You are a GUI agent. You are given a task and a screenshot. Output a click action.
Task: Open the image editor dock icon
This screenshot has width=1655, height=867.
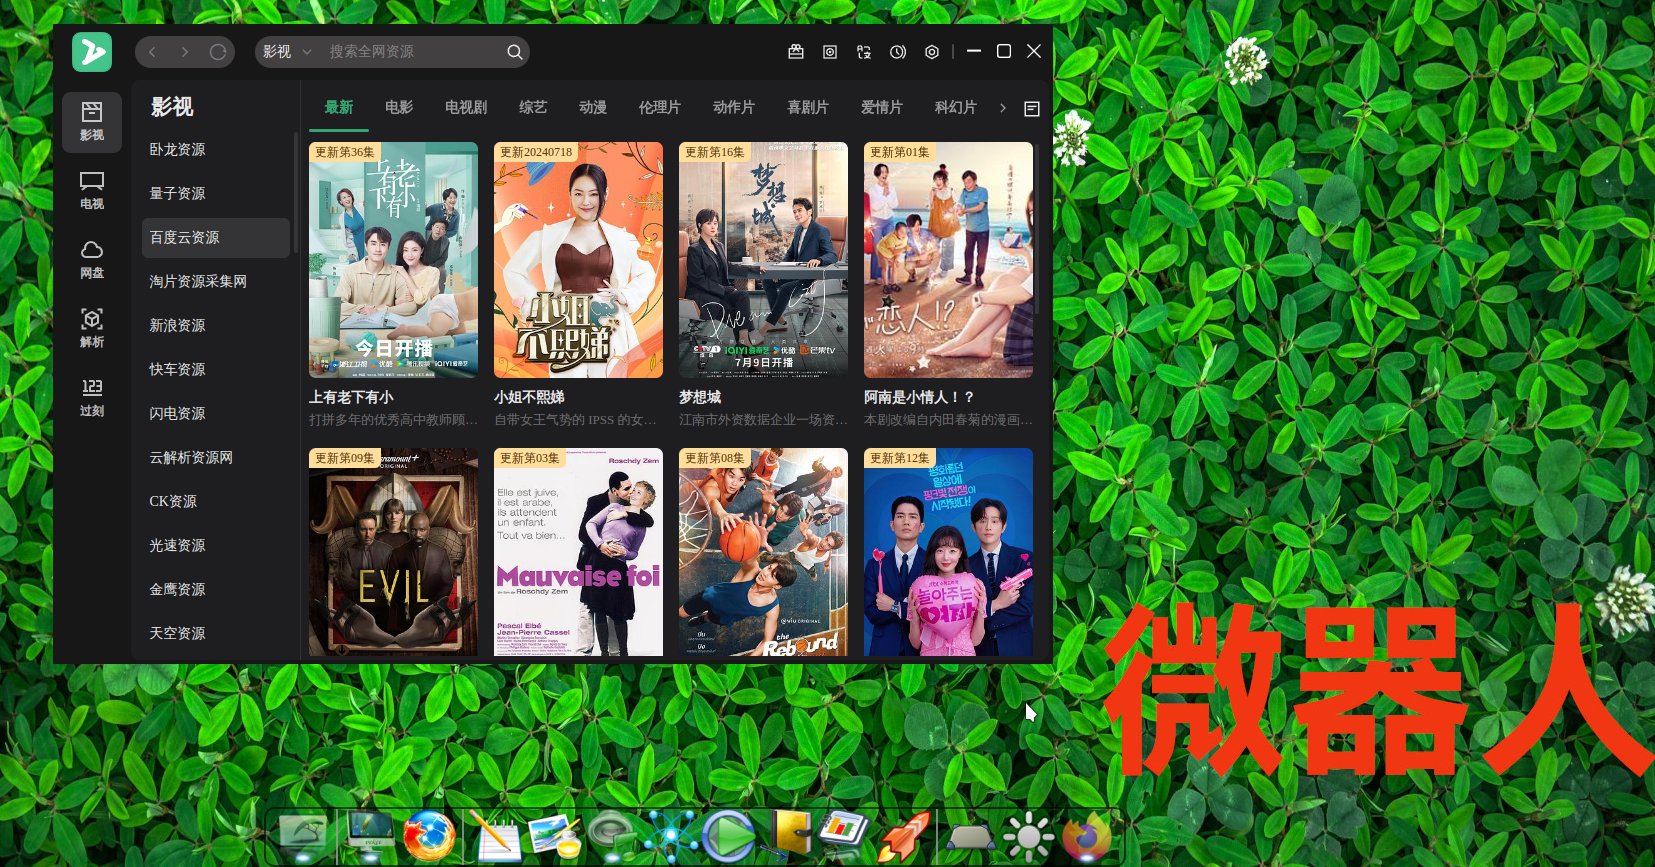click(555, 836)
